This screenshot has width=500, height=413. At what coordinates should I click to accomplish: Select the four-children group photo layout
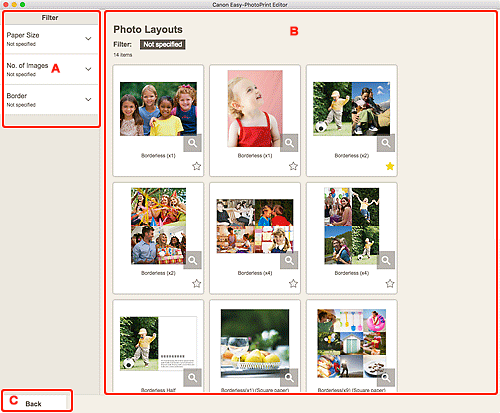pyautogui.click(x=158, y=109)
